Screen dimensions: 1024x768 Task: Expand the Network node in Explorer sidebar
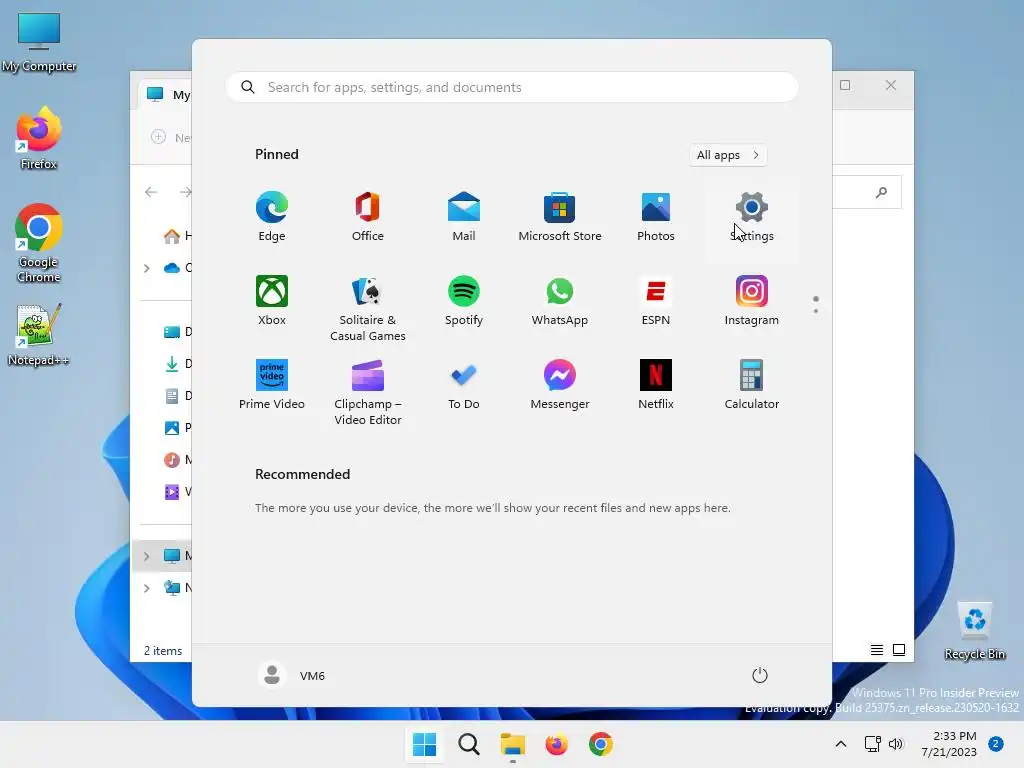(146, 588)
